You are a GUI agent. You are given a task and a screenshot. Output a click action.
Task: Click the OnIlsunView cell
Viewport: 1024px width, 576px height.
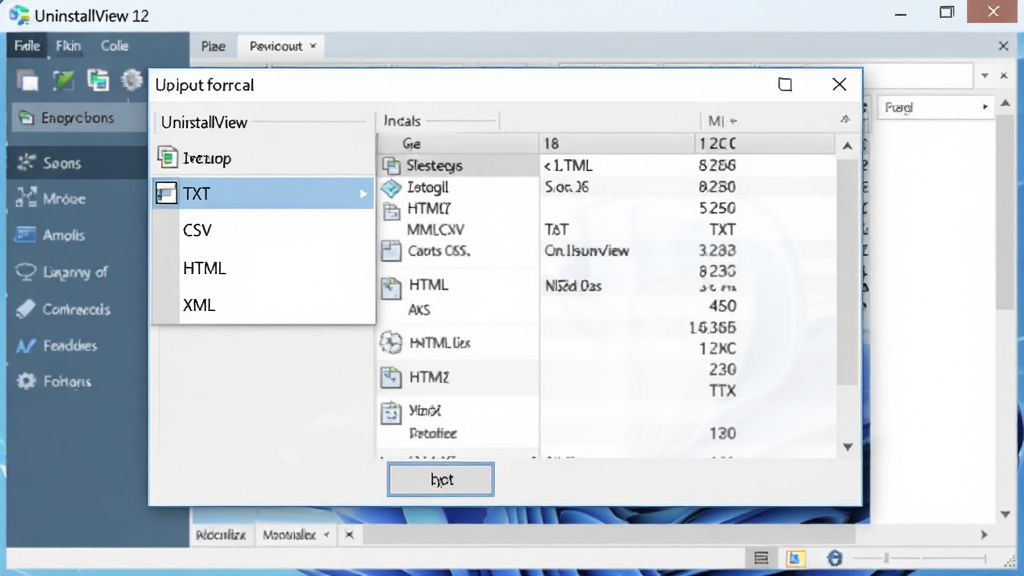pos(587,251)
